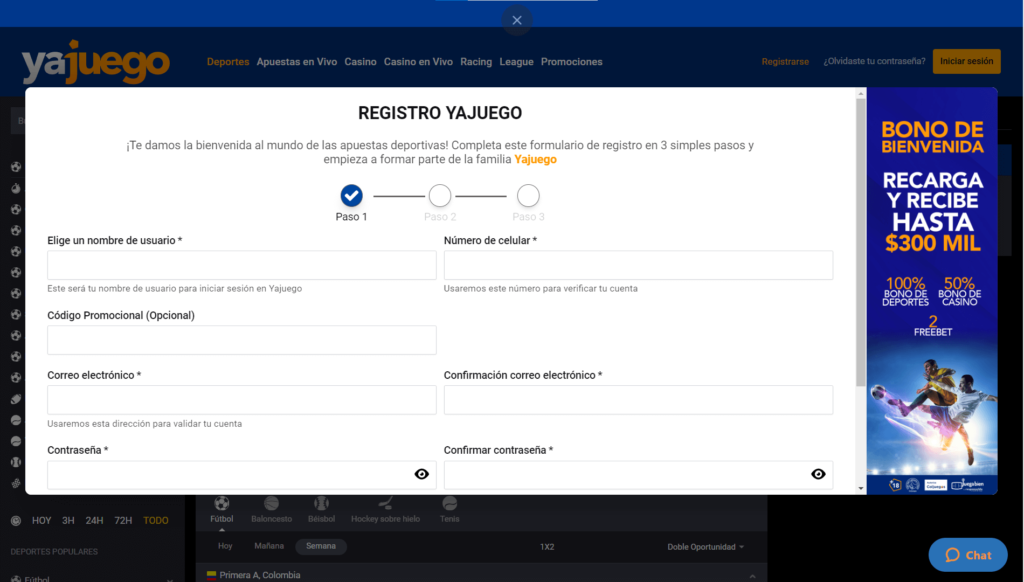The height and width of the screenshot is (582, 1024).
Task: Click the scrollbar down arrow in the form
Action: point(860,489)
